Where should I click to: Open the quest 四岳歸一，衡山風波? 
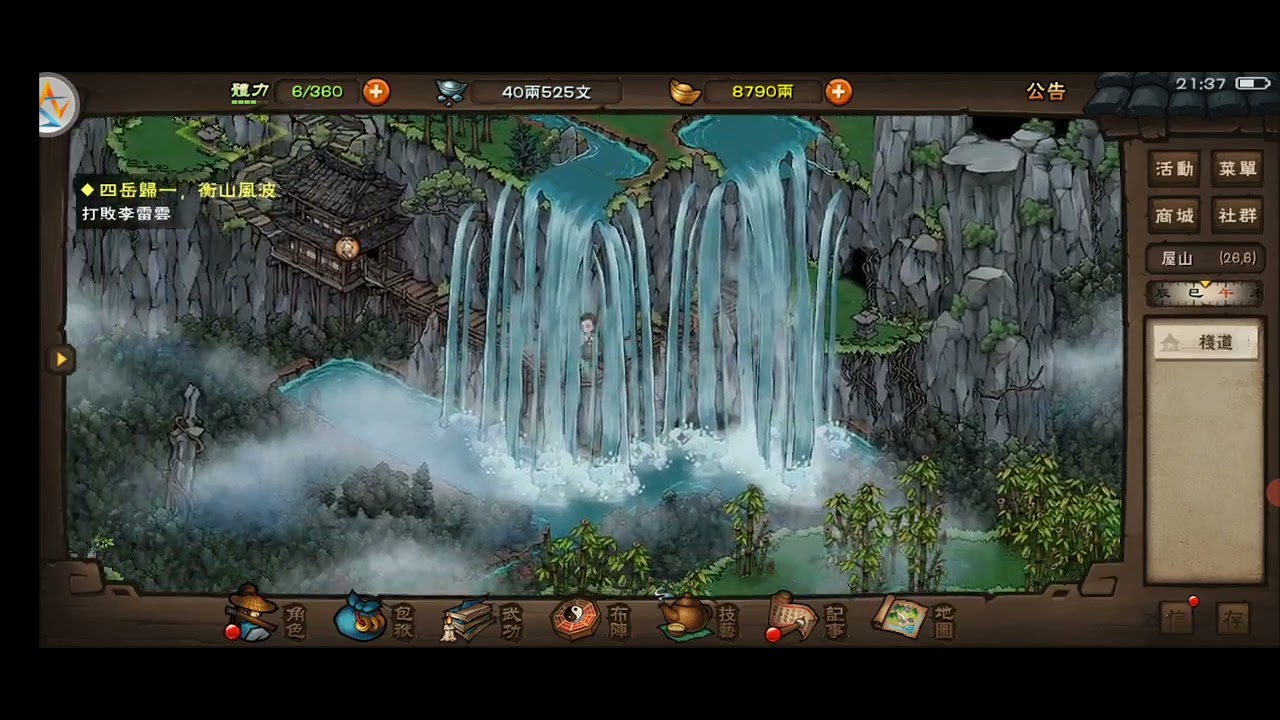[178, 190]
